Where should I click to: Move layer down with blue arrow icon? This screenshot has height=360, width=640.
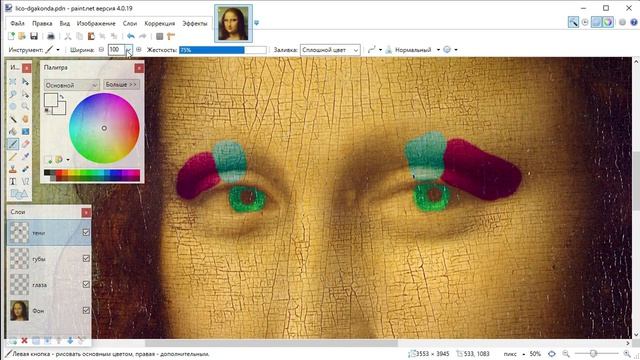pyautogui.click(x=70, y=340)
